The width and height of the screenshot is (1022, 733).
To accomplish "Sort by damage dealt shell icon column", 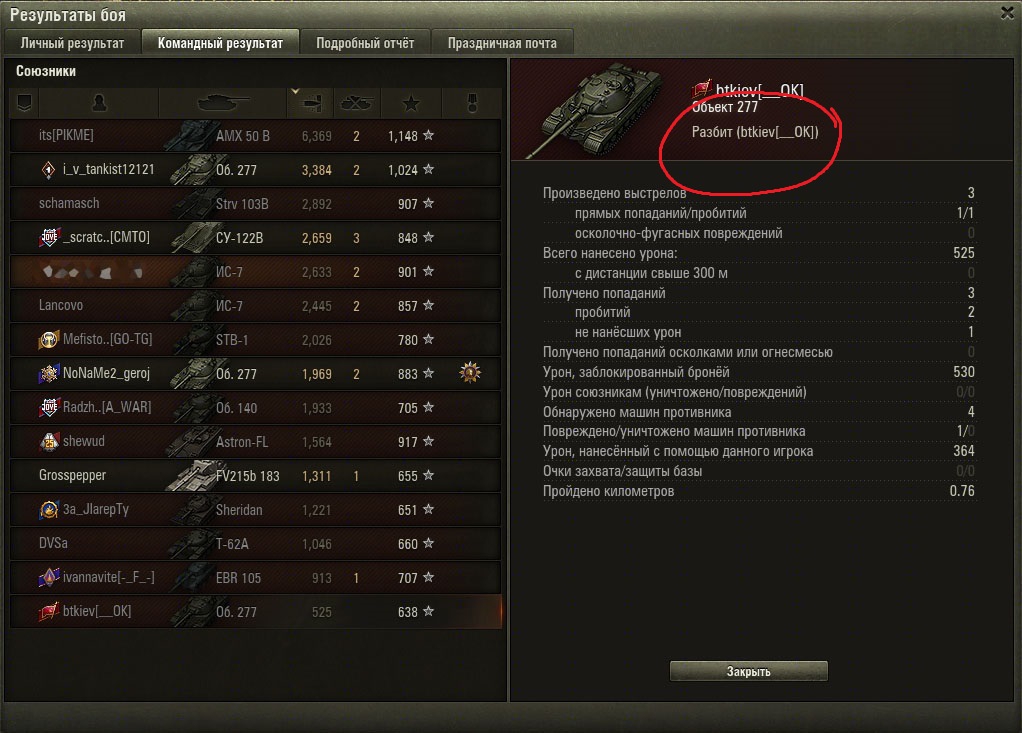I will tap(310, 103).
